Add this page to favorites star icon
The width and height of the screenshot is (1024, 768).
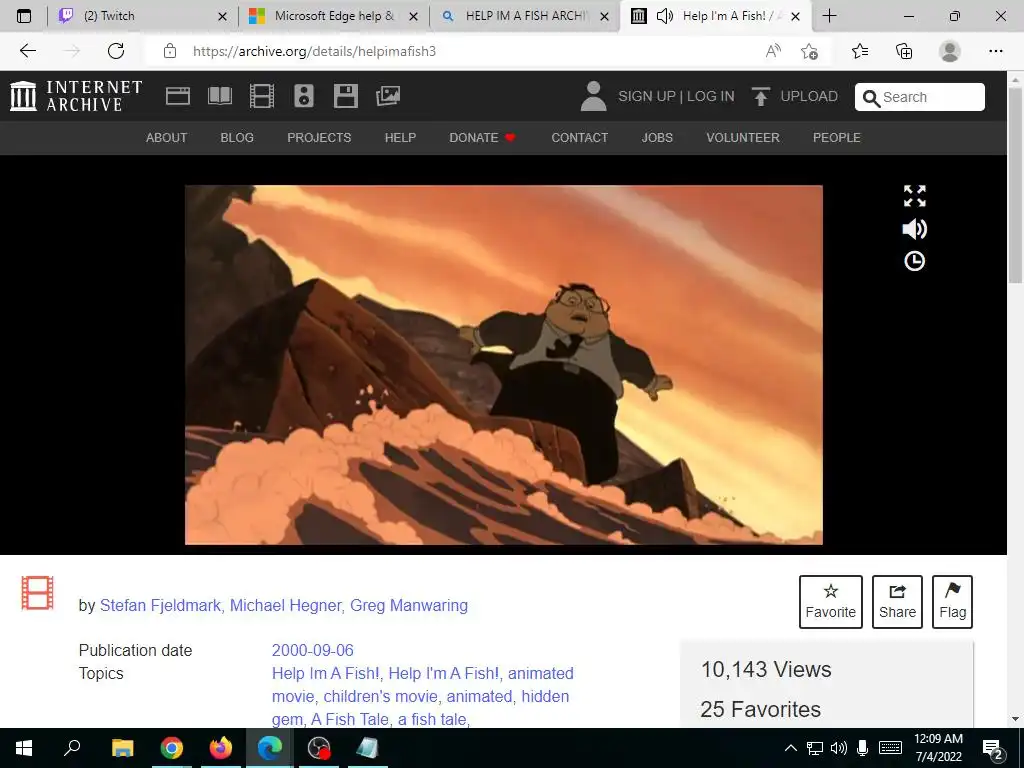coord(809,51)
